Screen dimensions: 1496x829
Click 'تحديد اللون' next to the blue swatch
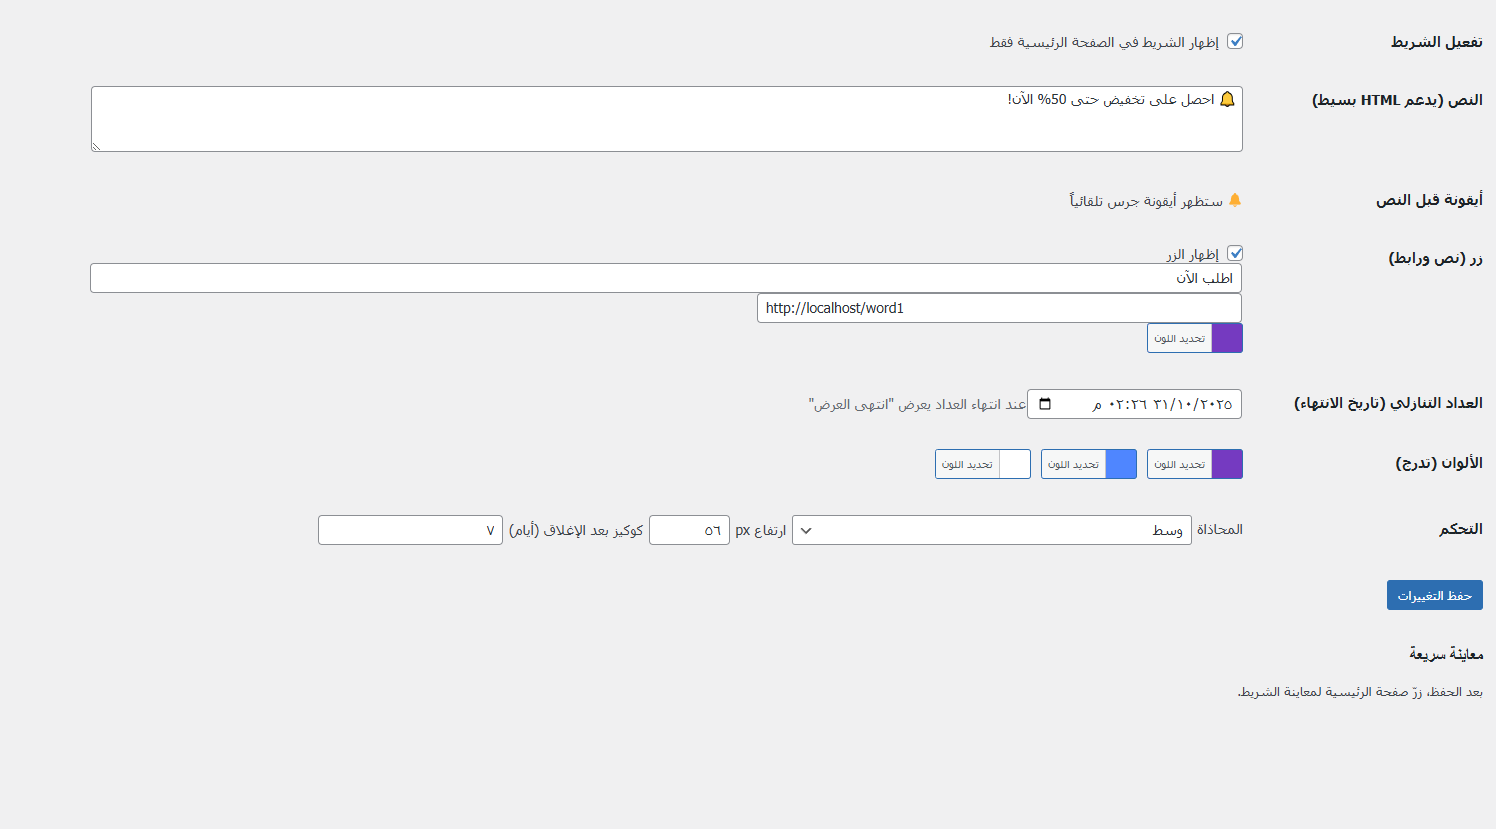click(1073, 464)
